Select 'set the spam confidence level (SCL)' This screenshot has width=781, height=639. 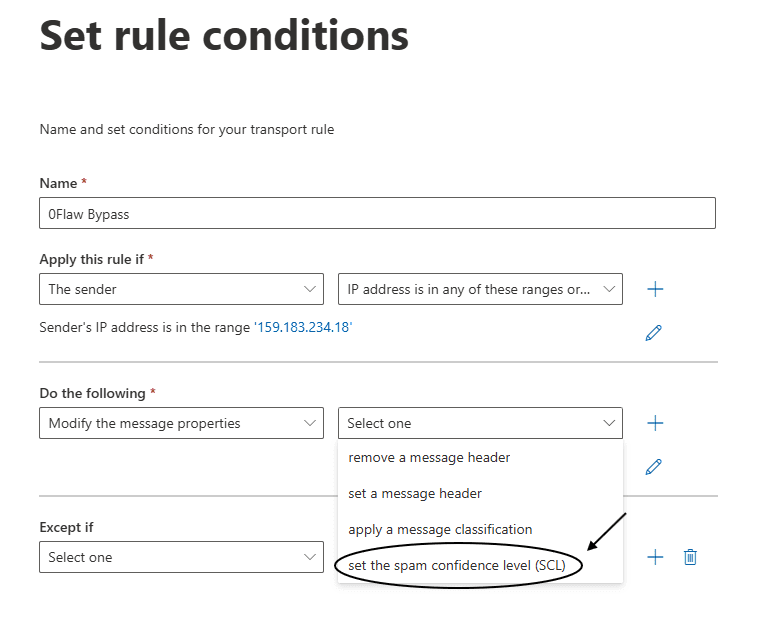(457, 565)
